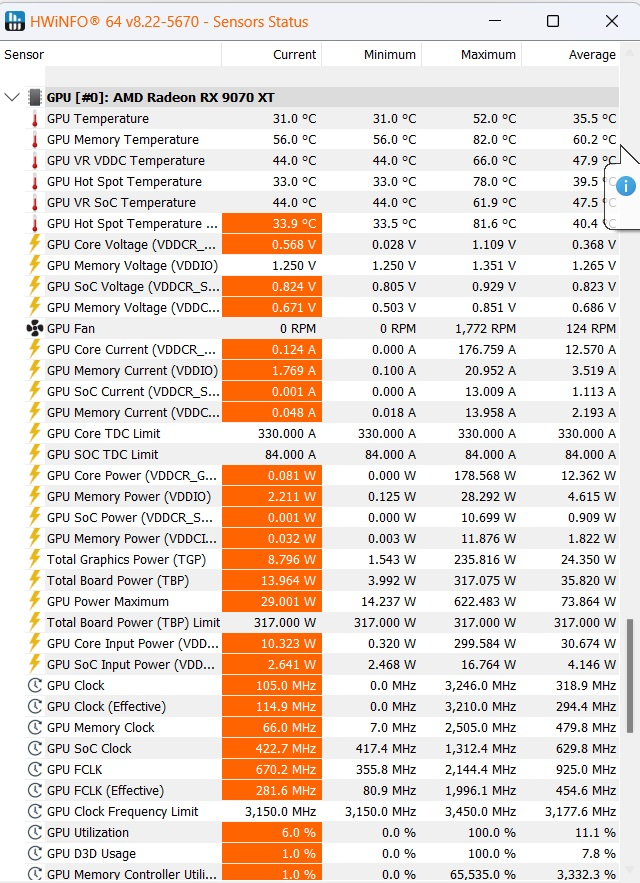Select the GPU Fan row label

(x=71, y=328)
